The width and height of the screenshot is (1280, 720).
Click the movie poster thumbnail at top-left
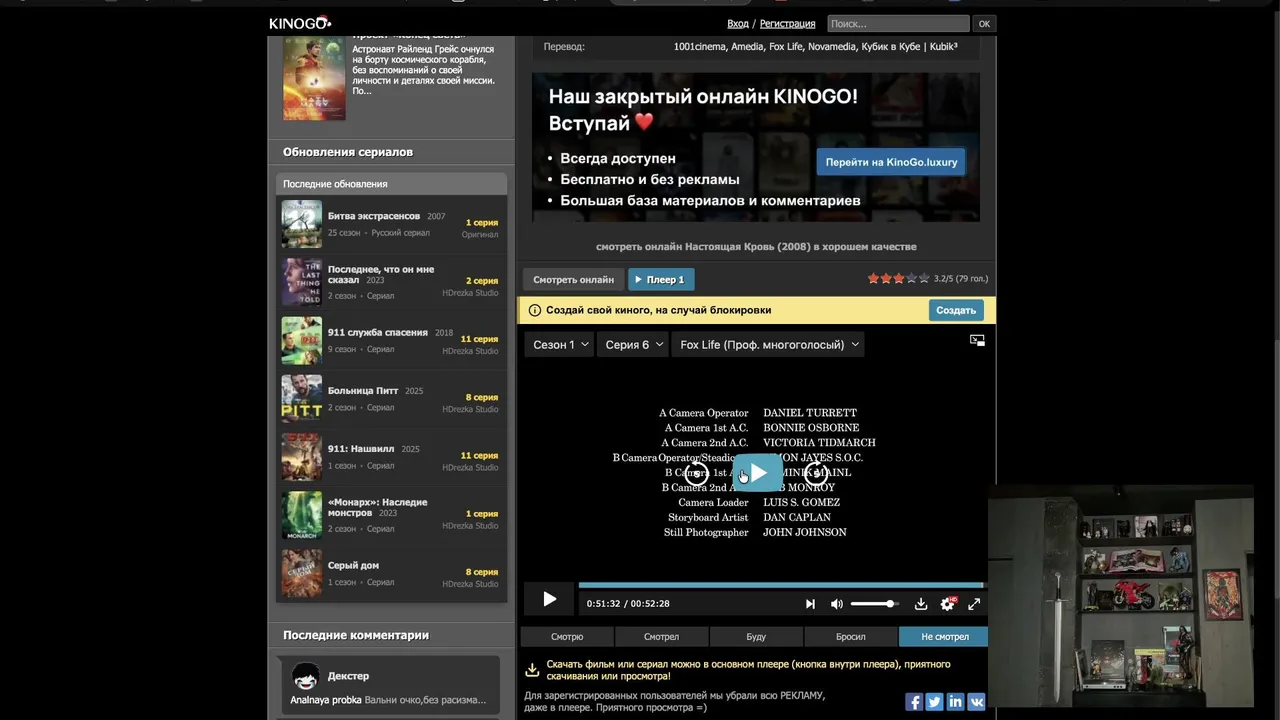coord(314,78)
